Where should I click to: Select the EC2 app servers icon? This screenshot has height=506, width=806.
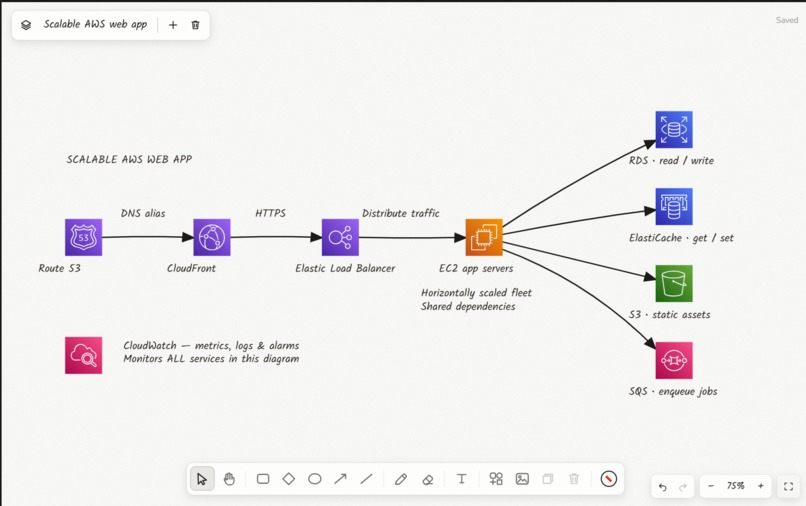coord(484,237)
